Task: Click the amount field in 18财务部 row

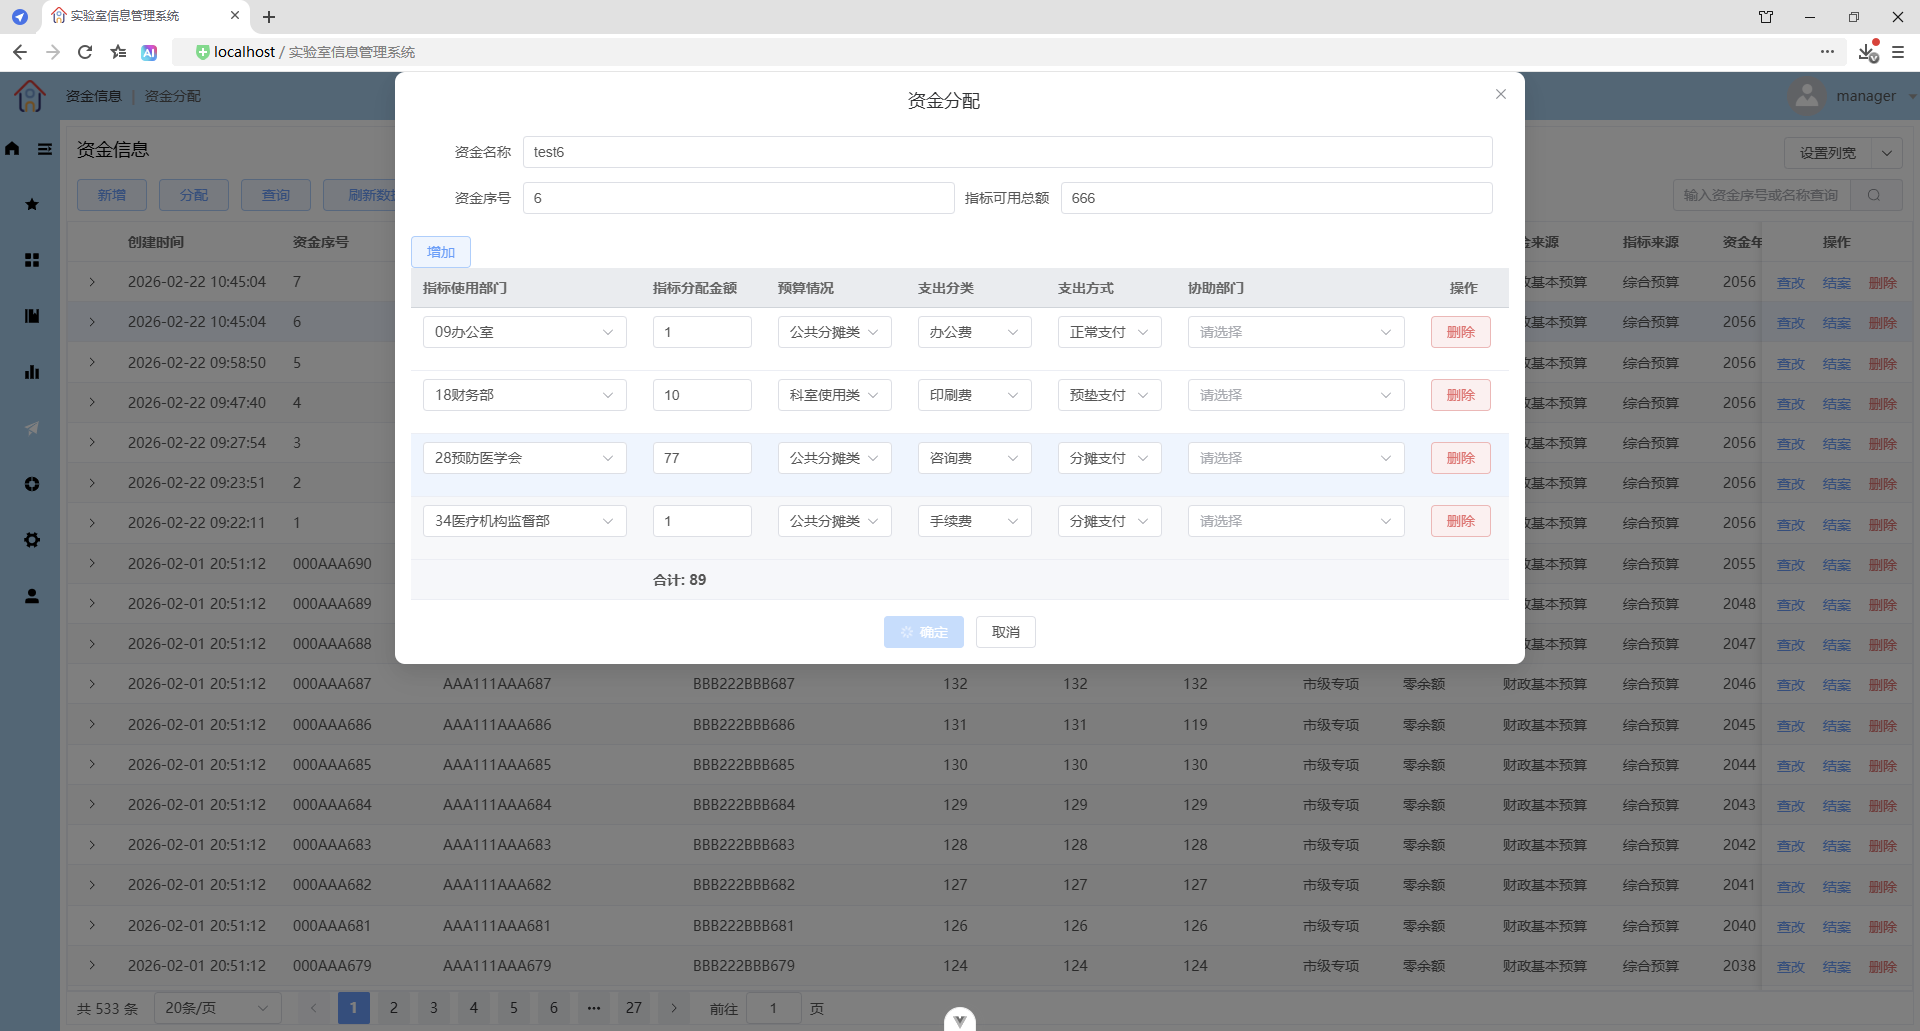Action: point(702,395)
